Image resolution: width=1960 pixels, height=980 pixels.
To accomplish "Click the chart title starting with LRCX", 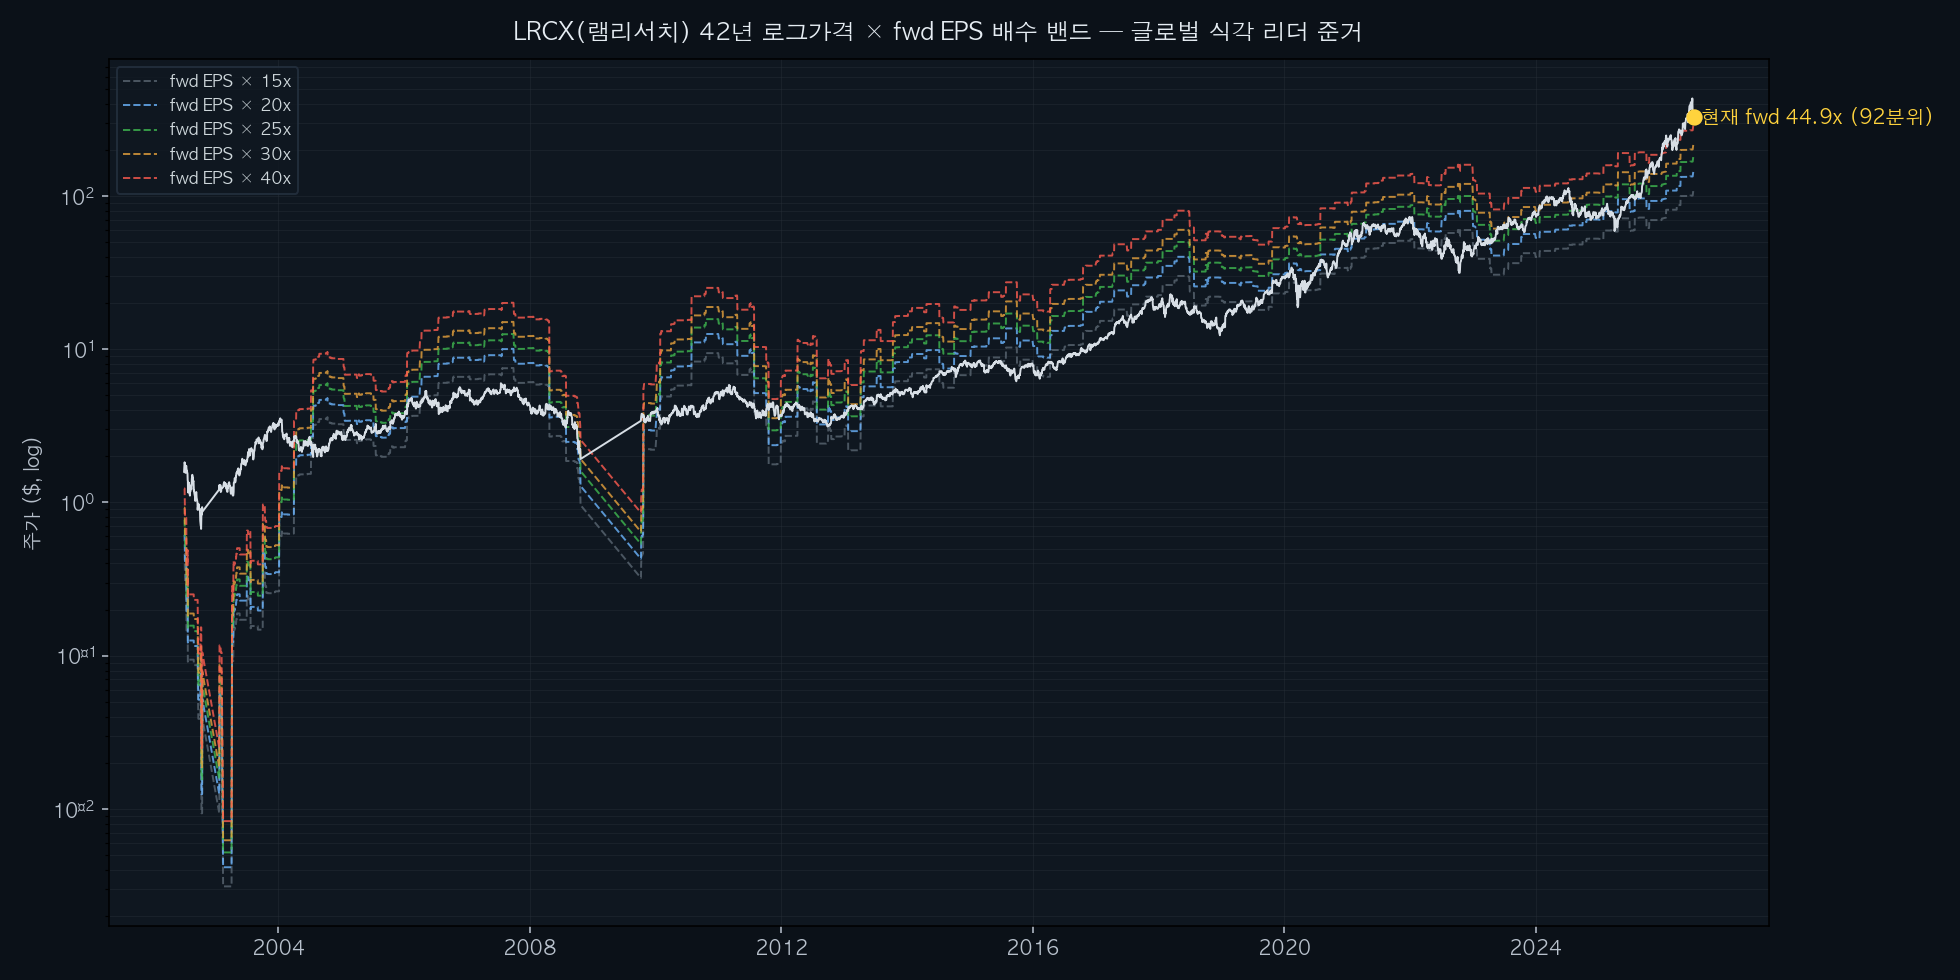I will click(x=937, y=32).
